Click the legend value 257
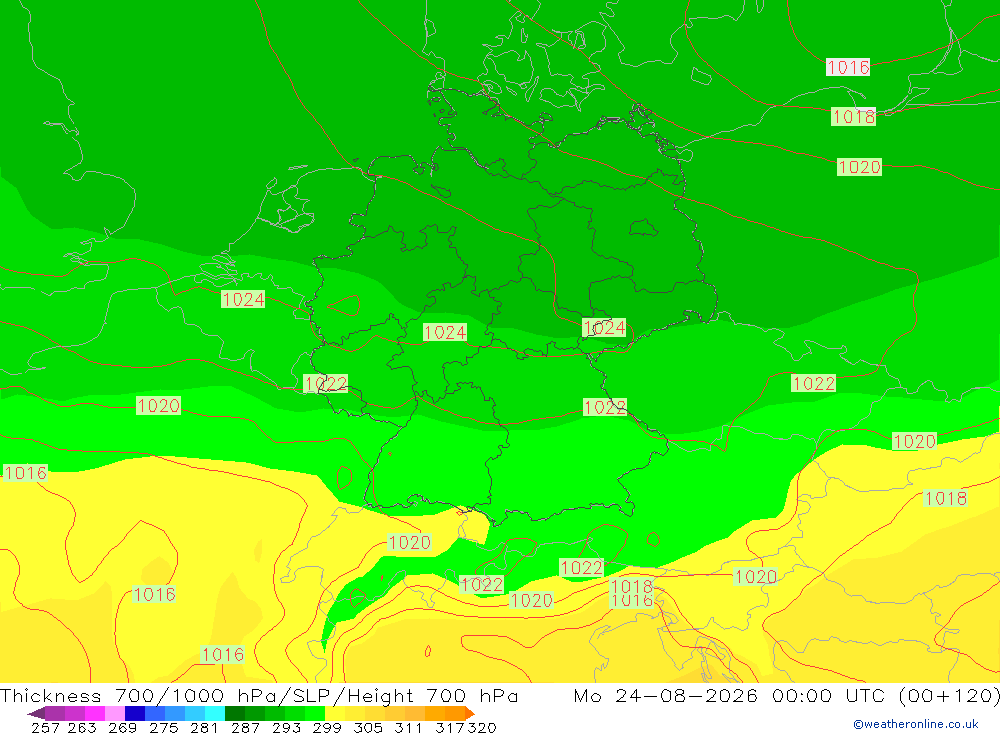The width and height of the screenshot is (1000, 733). tap(45, 727)
